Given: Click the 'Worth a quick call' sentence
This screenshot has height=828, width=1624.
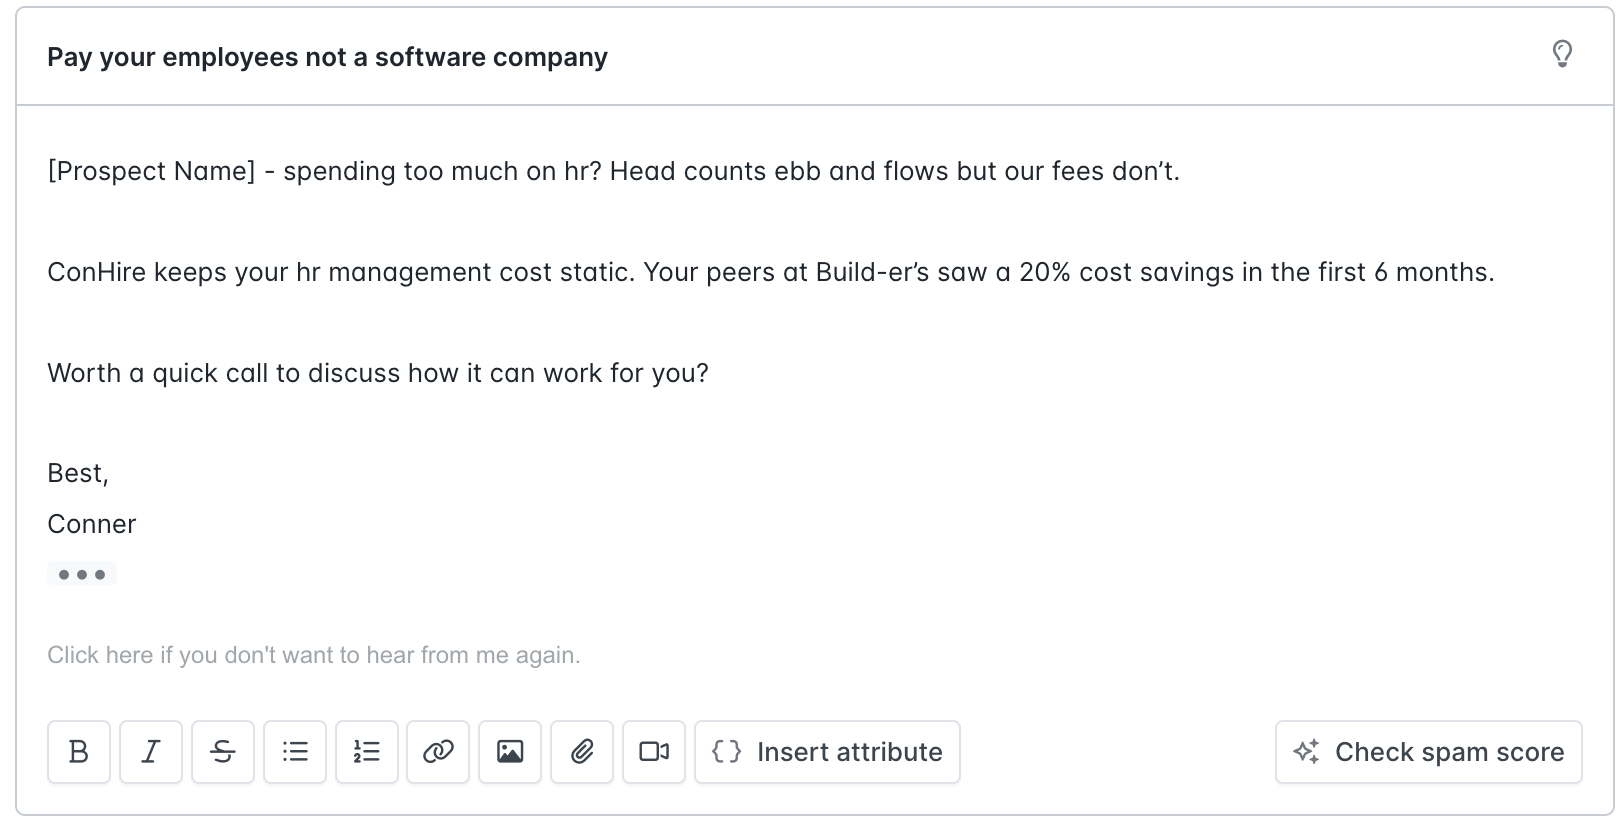Looking at the screenshot, I should tap(378, 373).
